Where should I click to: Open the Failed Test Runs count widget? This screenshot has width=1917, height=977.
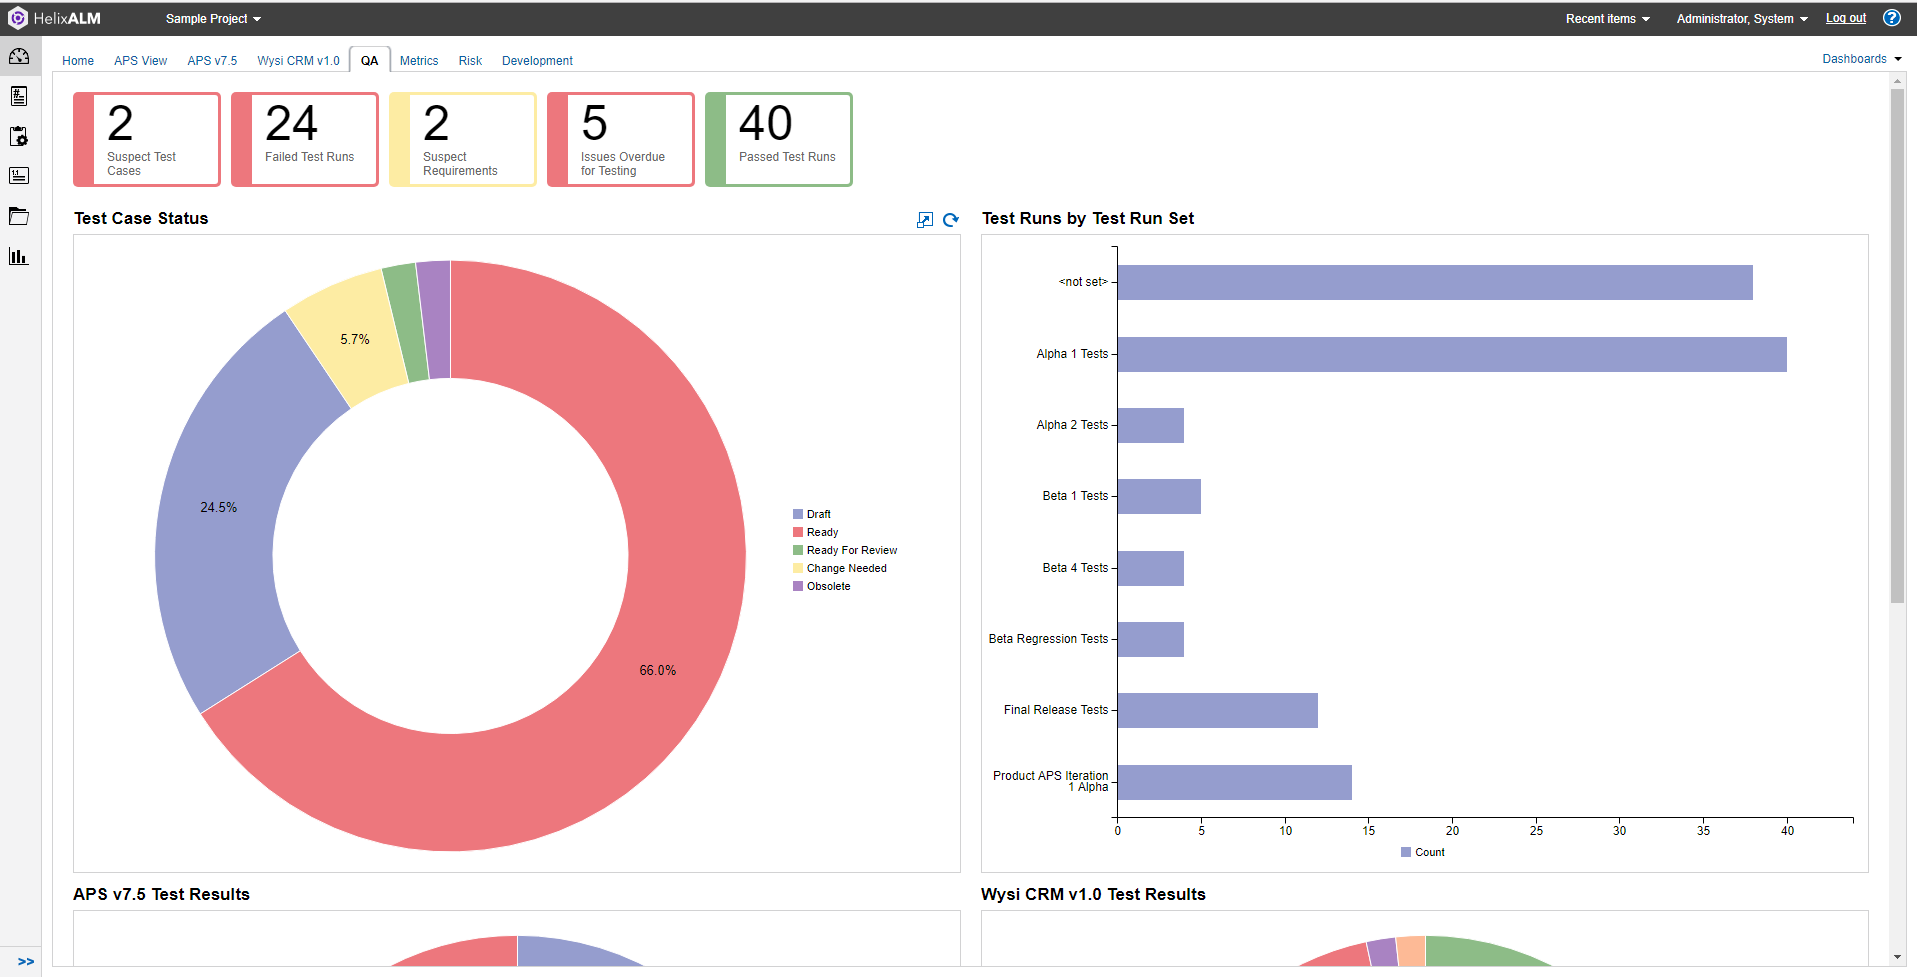coord(305,139)
